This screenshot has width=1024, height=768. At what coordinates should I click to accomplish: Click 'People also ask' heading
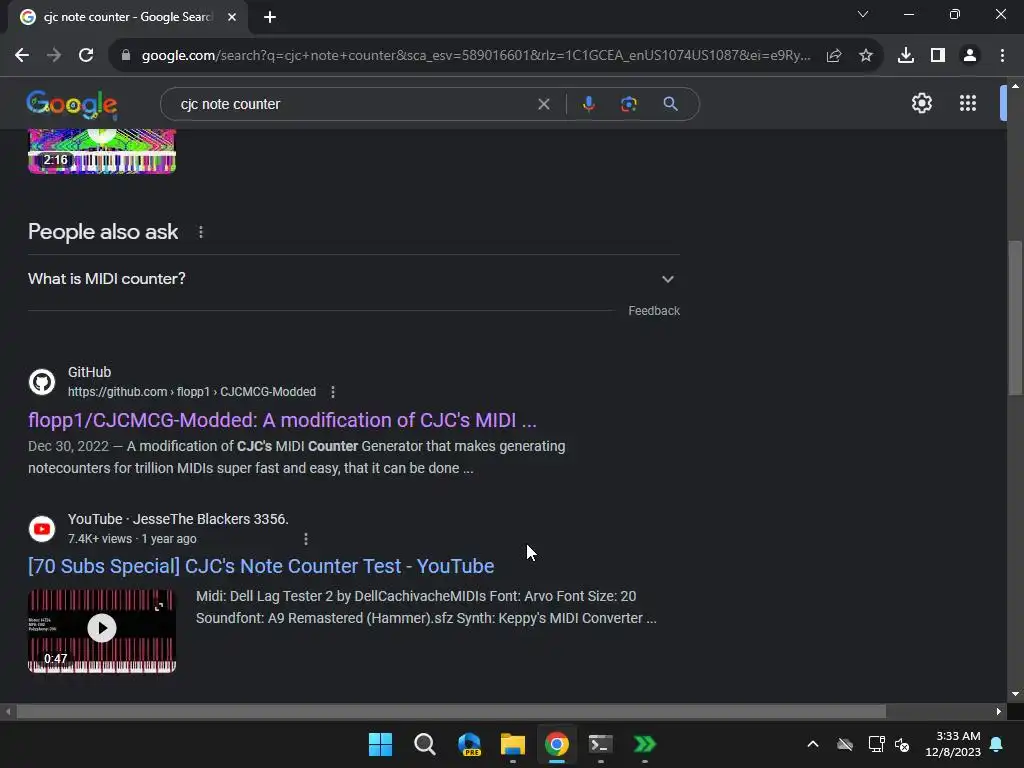tap(103, 232)
